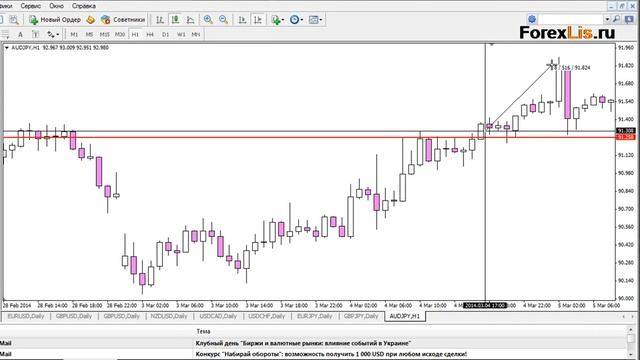Switch to NZDUSD,Daily chart tab
640x360 pixels.
tap(169, 316)
